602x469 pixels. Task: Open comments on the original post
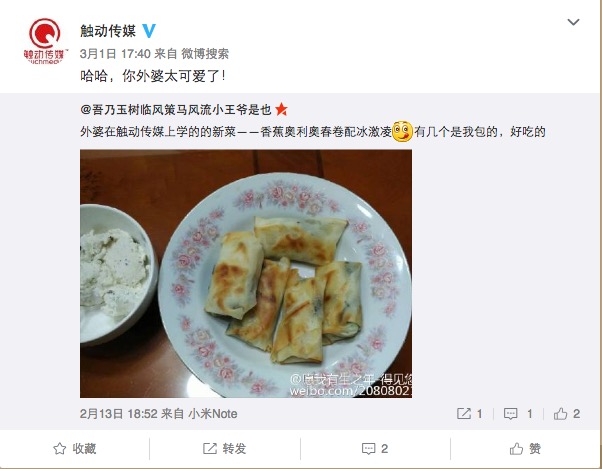click(x=518, y=414)
